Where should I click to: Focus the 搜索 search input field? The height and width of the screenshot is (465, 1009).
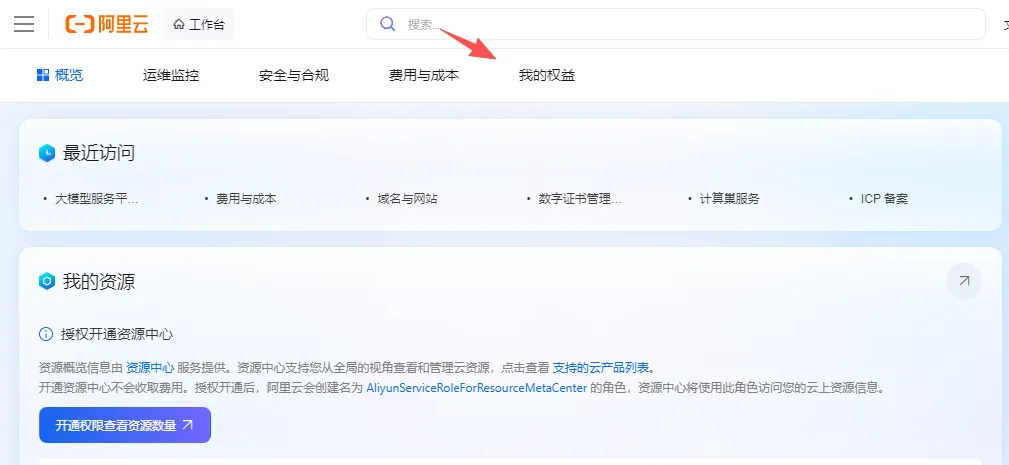[676, 24]
